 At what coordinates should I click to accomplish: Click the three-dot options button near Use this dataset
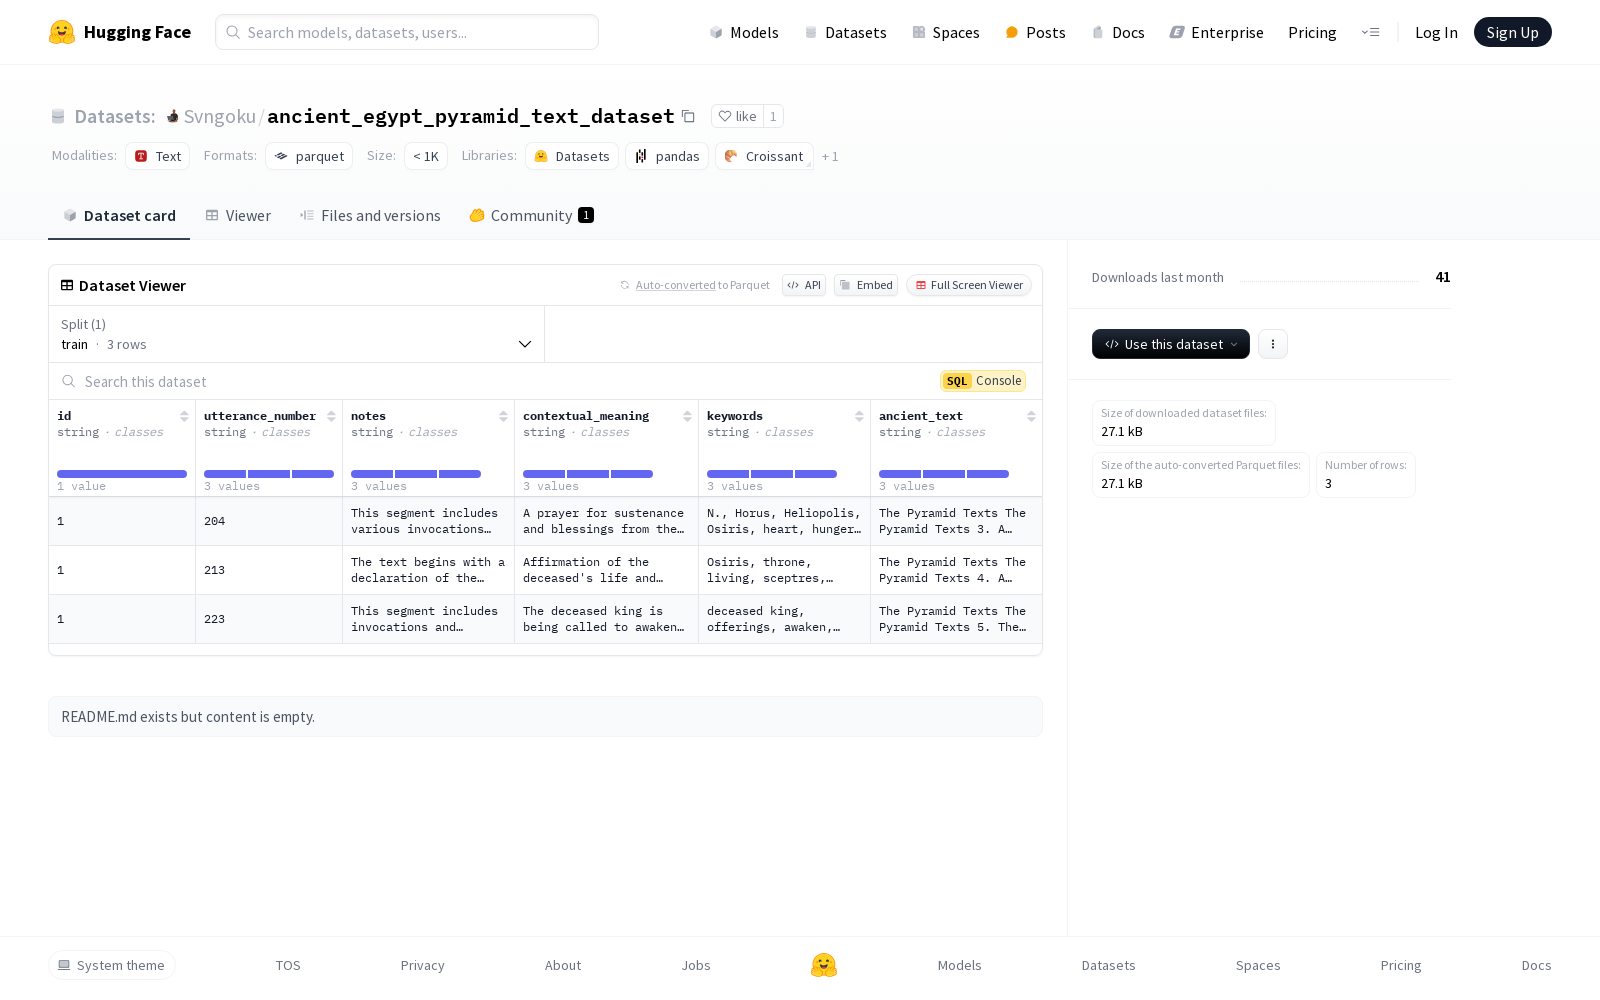(1272, 344)
